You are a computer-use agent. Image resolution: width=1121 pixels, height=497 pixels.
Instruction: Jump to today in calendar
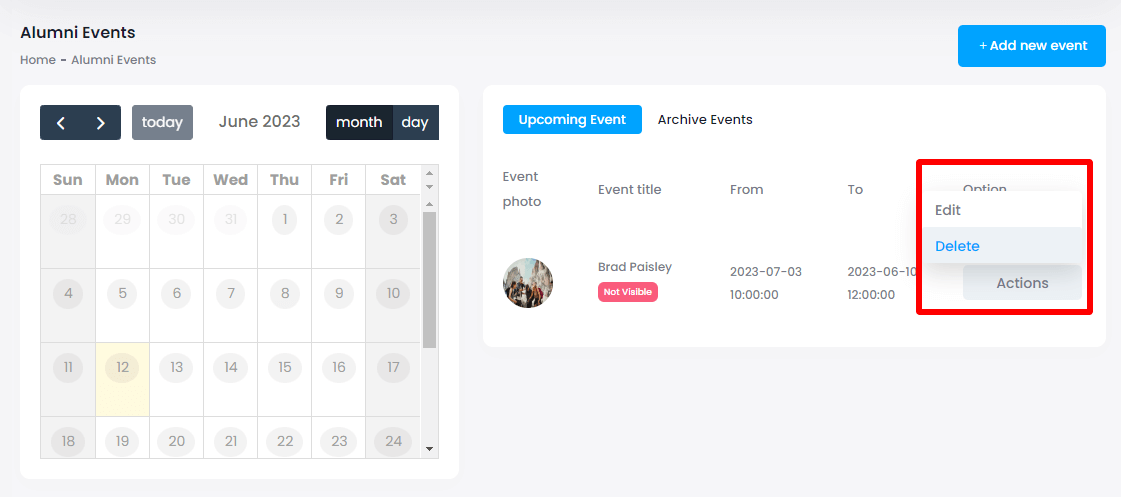click(162, 123)
